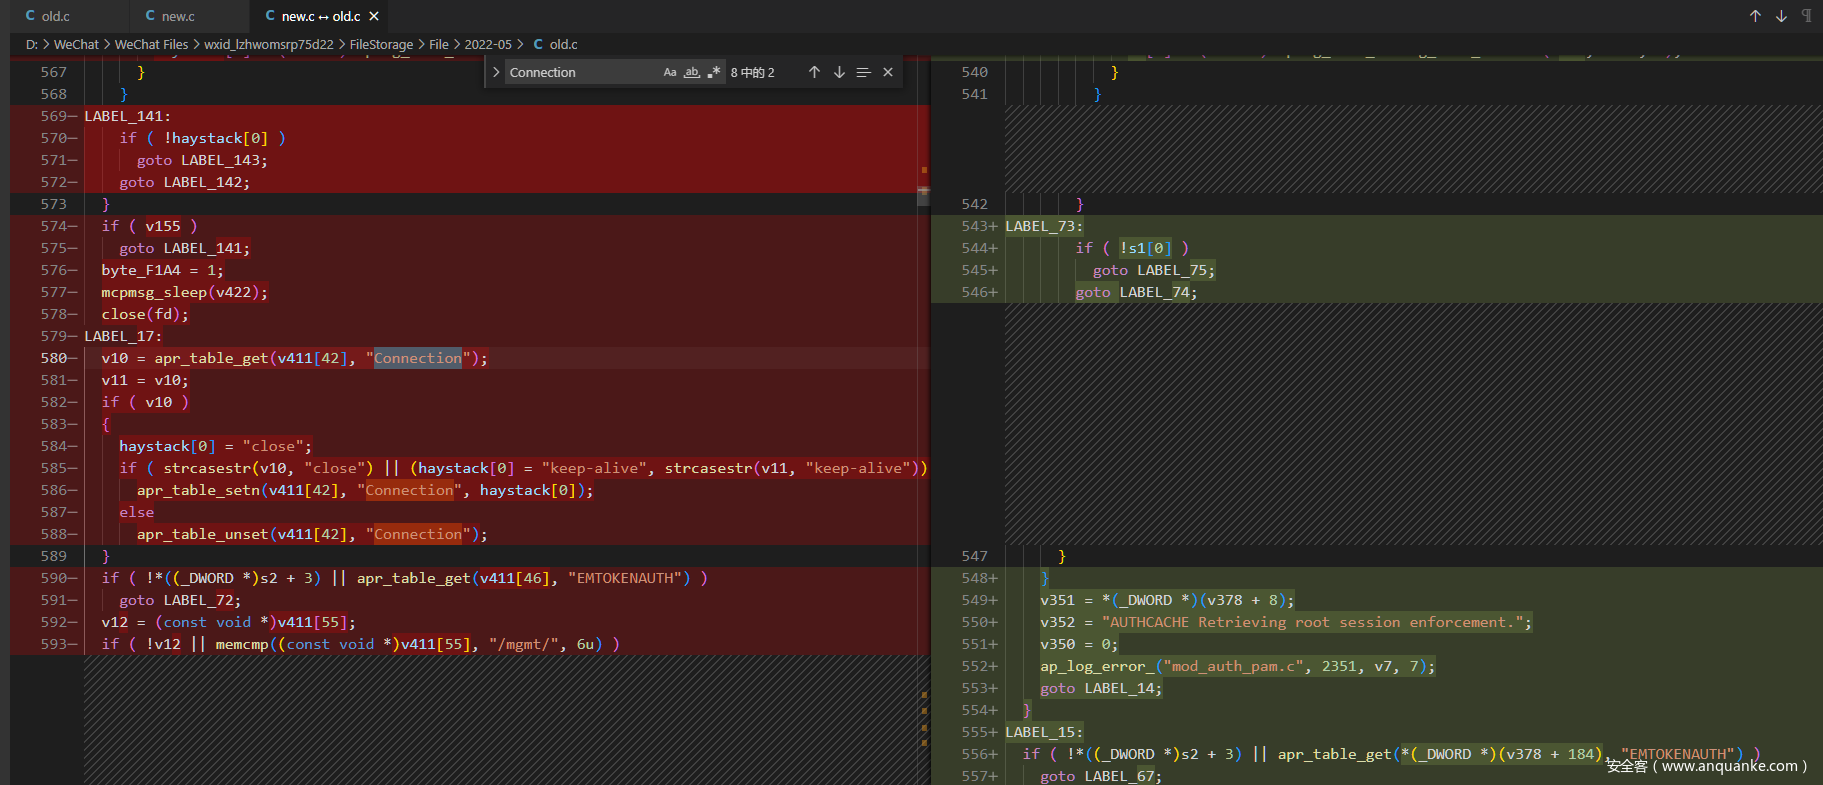This screenshot has width=1823, height=785.
Task: Go to next match in find widget
Action: pyautogui.click(x=839, y=72)
